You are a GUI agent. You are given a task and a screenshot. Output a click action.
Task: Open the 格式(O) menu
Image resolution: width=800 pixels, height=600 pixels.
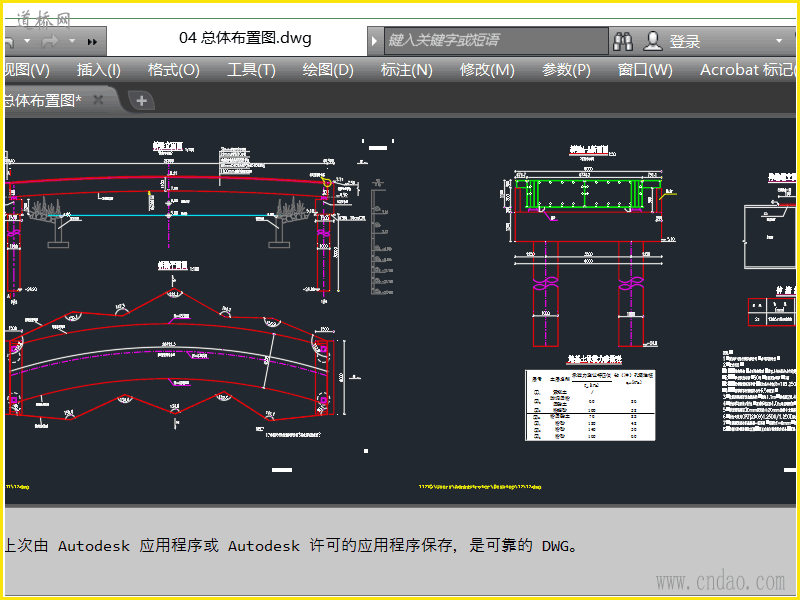(x=173, y=70)
